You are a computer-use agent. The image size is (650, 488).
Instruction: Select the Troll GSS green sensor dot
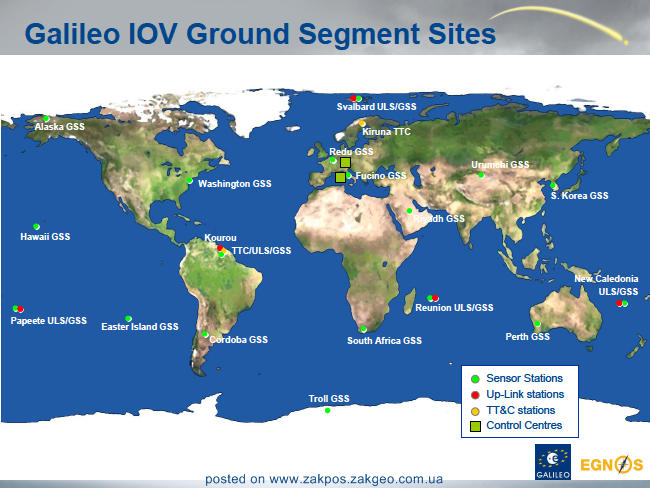[x=327, y=410]
